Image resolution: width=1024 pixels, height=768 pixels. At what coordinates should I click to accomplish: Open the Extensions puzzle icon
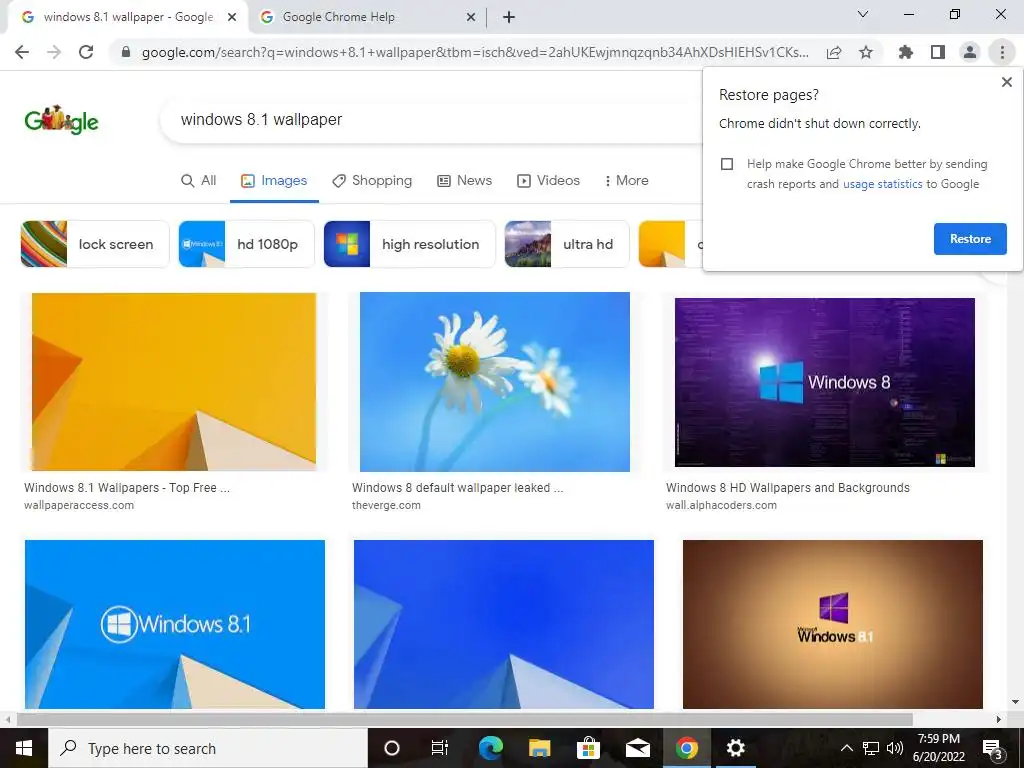[x=906, y=52]
